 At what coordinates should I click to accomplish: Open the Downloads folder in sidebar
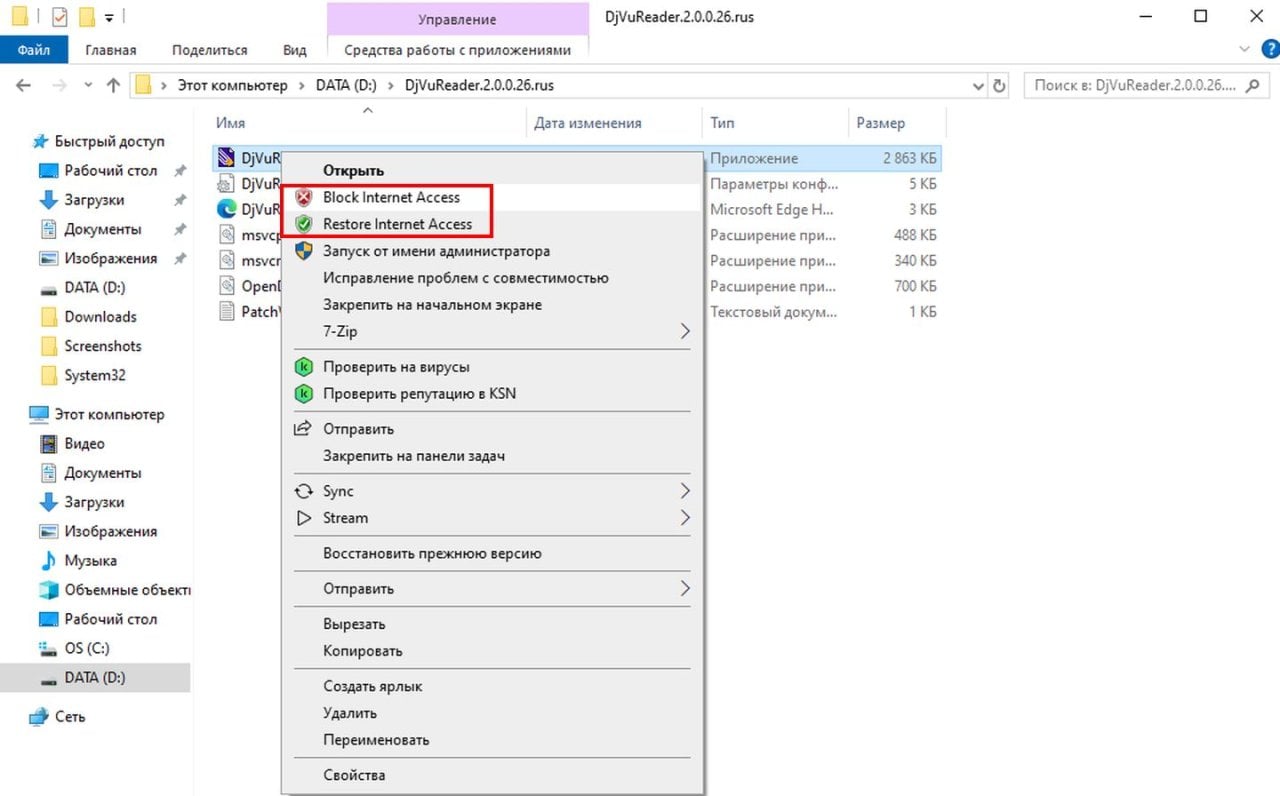pyautogui.click(x=100, y=317)
